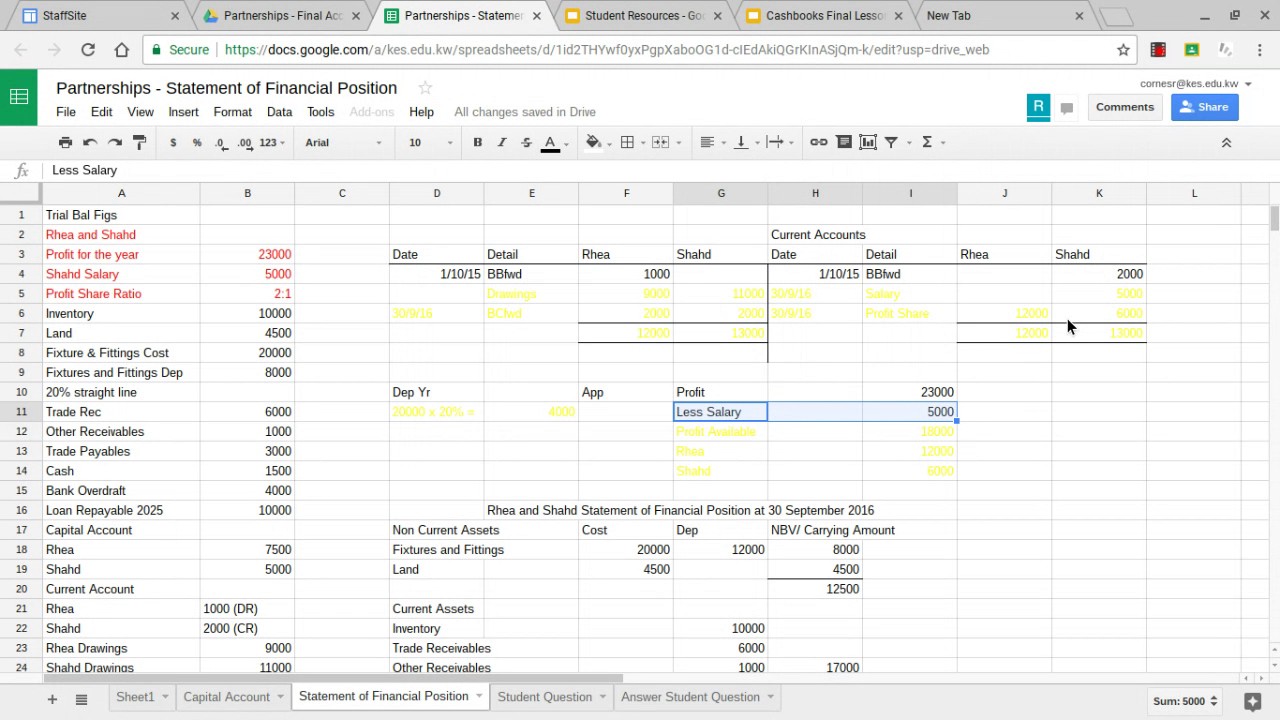Increase decimal places

point(245,143)
